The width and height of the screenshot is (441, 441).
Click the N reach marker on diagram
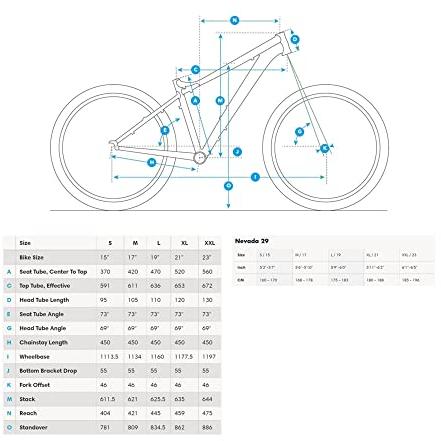[x=235, y=20]
